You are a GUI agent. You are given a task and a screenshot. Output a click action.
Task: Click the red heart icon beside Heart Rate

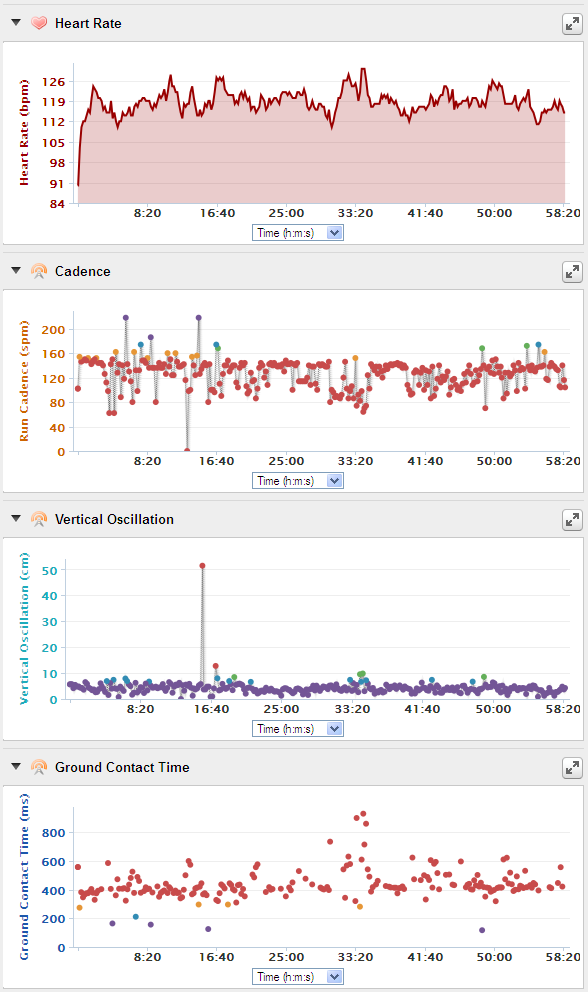click(39, 23)
